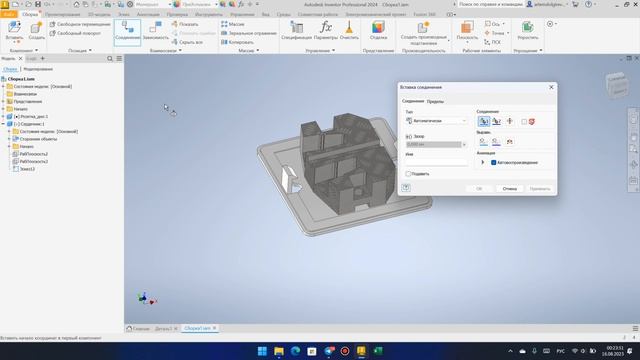Viewport: 640px width, 360px height.
Task: Open the Тип Автоматически dropdown
Action: point(436,121)
